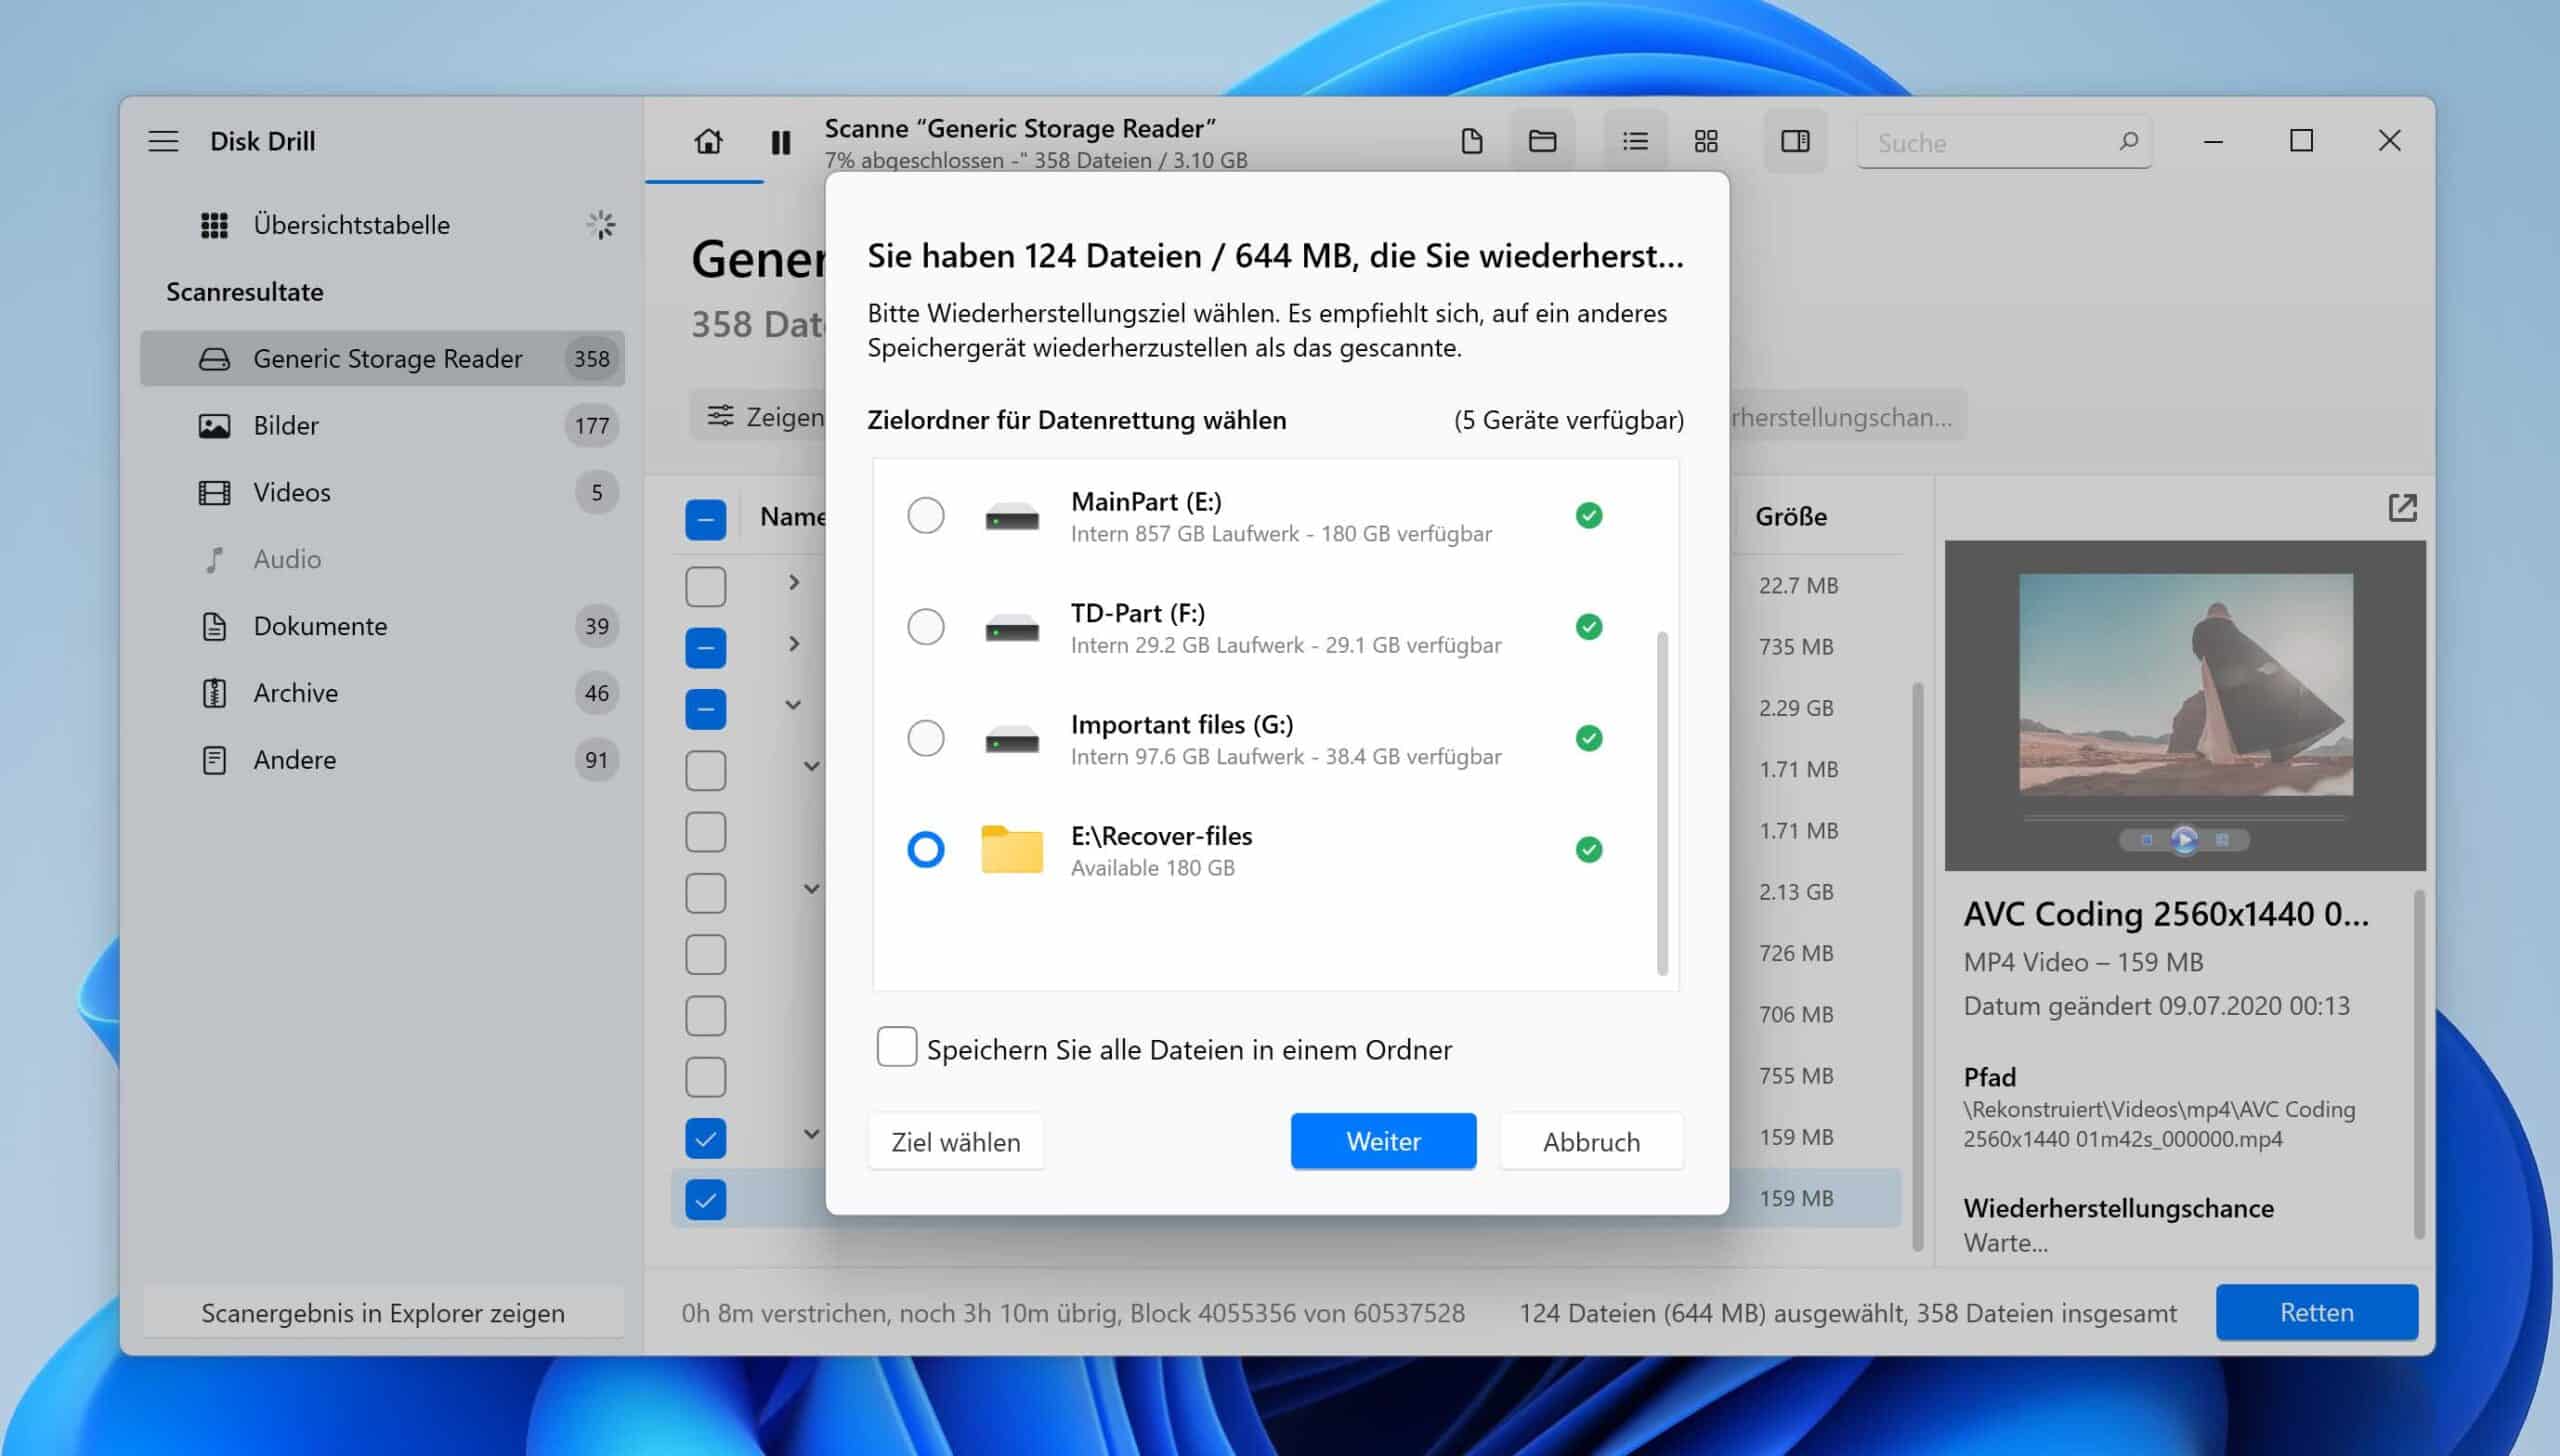Filter results by Dokumente
Viewport: 2560px width, 1456px height.
click(x=382, y=626)
